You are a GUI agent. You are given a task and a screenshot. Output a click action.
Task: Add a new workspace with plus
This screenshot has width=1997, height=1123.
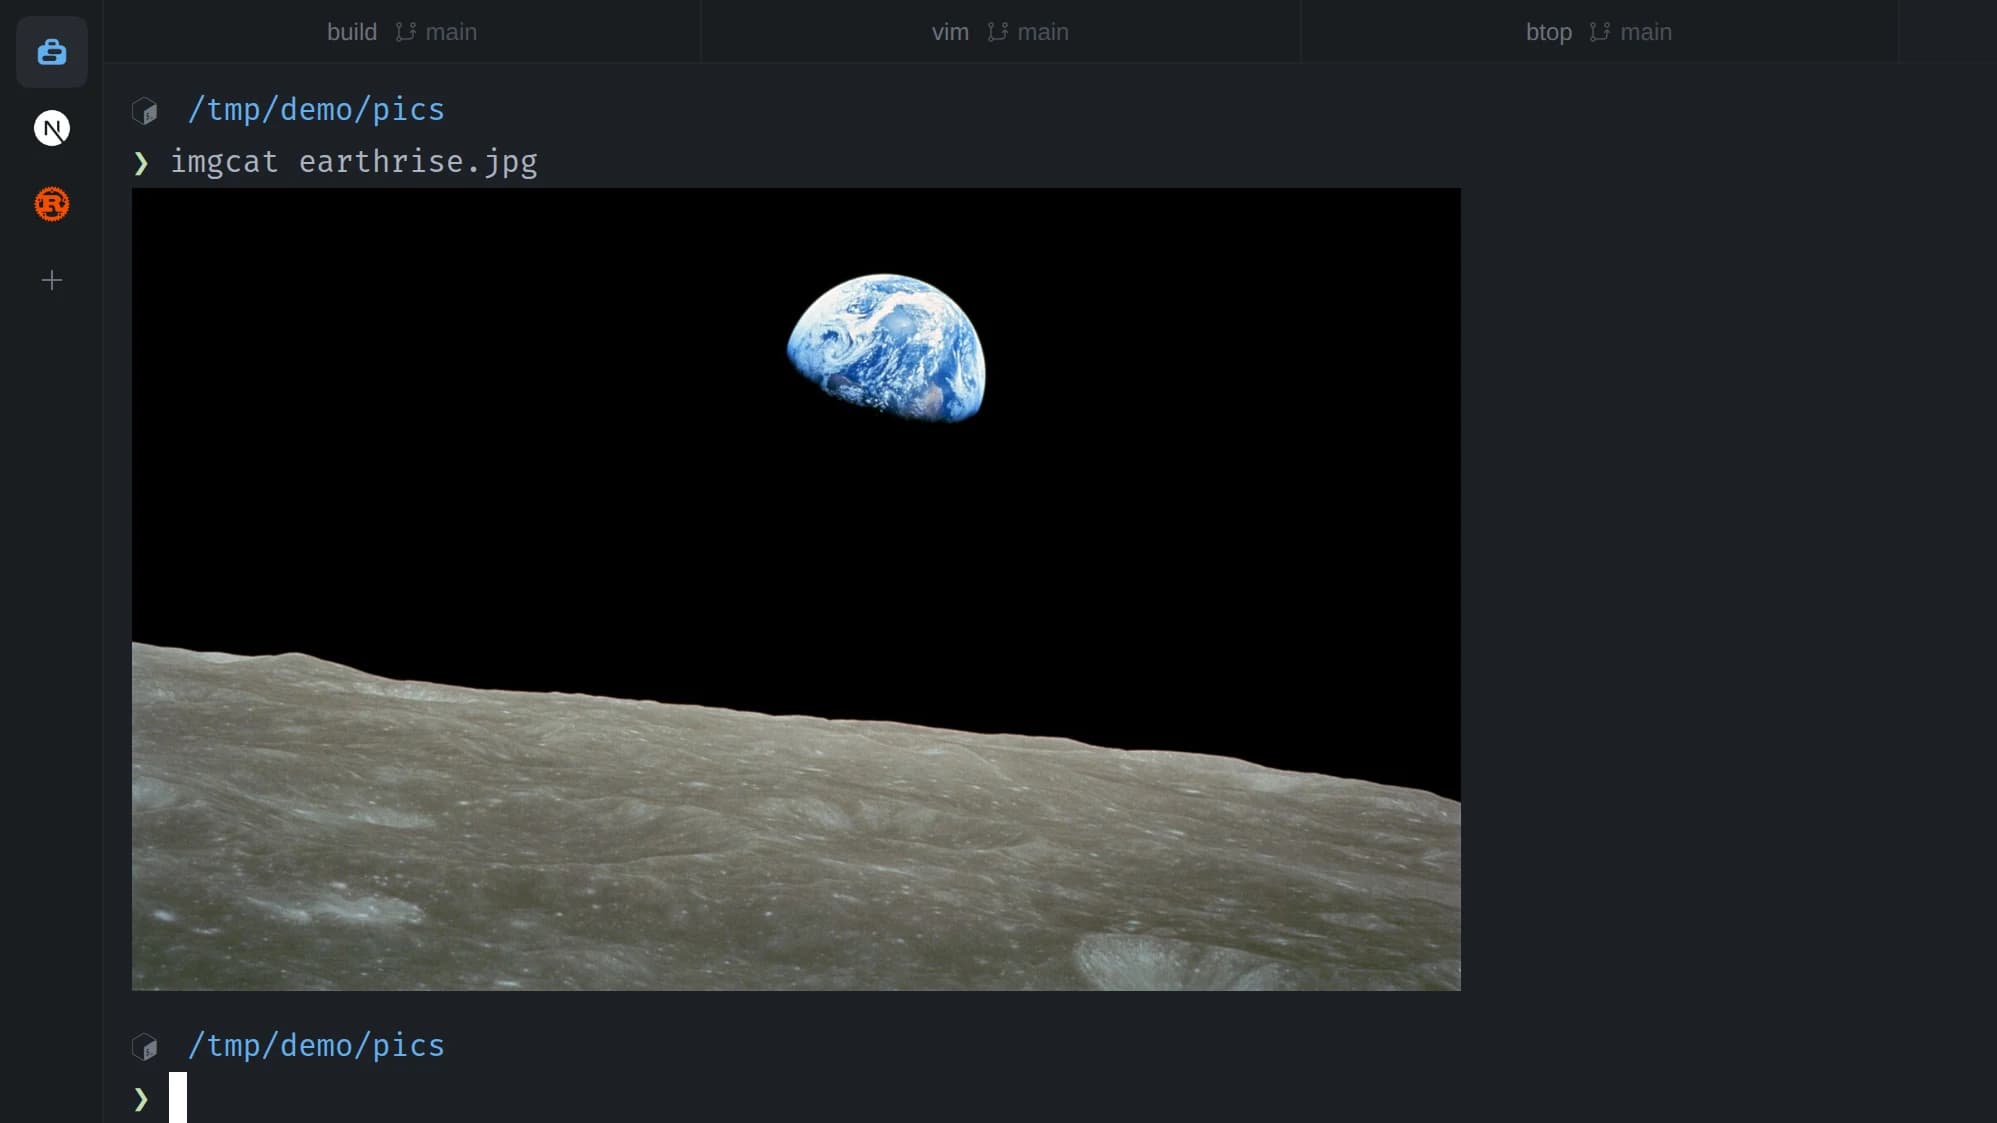click(52, 280)
